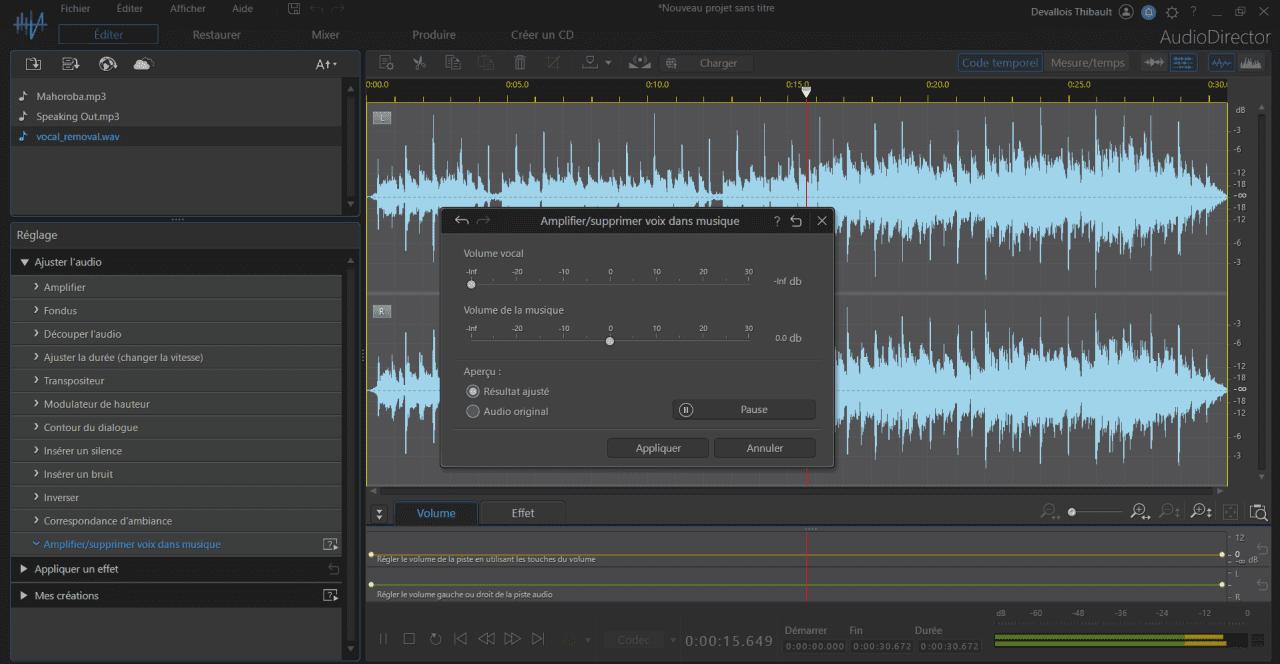Open the Mixer menu
This screenshot has height=664, width=1280.
click(x=327, y=34)
